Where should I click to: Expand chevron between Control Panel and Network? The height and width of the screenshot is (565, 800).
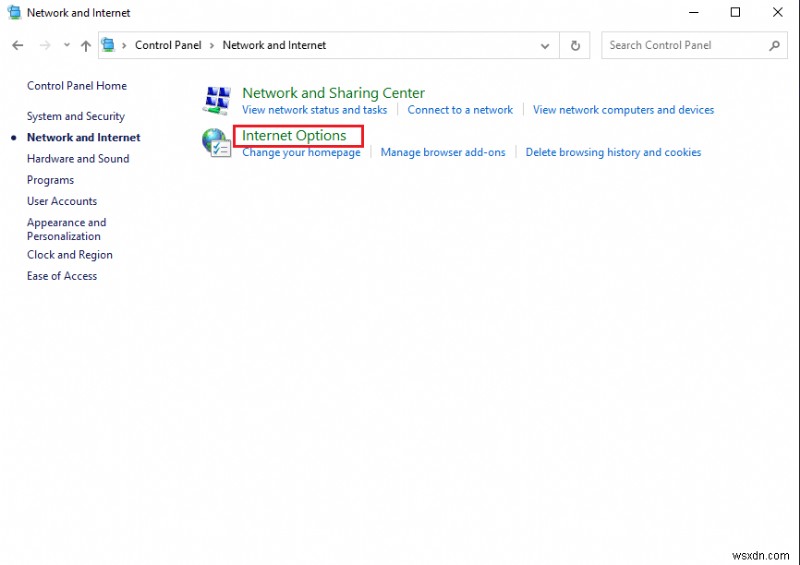pyautogui.click(x=212, y=45)
